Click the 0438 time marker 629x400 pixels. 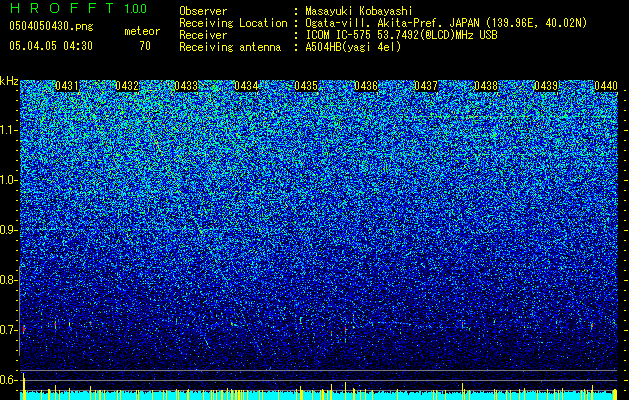(x=486, y=86)
